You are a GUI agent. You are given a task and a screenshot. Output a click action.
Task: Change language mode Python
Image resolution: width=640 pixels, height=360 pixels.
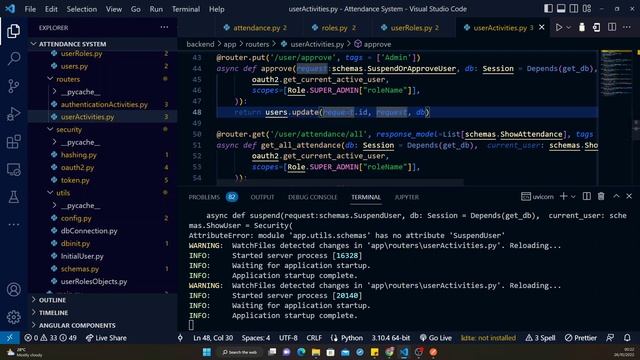click(351, 338)
